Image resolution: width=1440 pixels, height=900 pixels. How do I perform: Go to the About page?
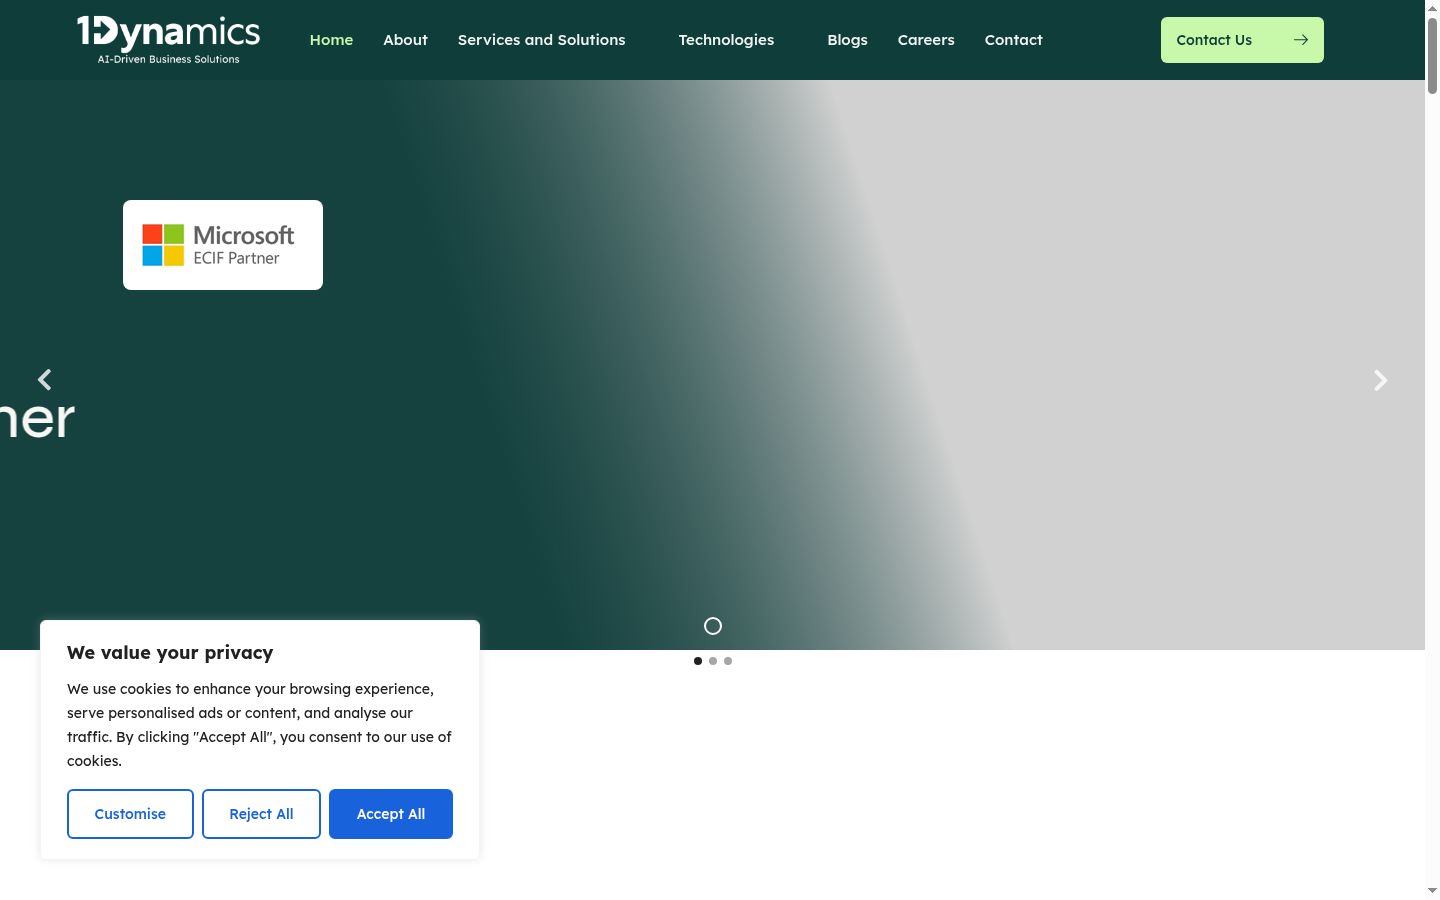(x=405, y=40)
